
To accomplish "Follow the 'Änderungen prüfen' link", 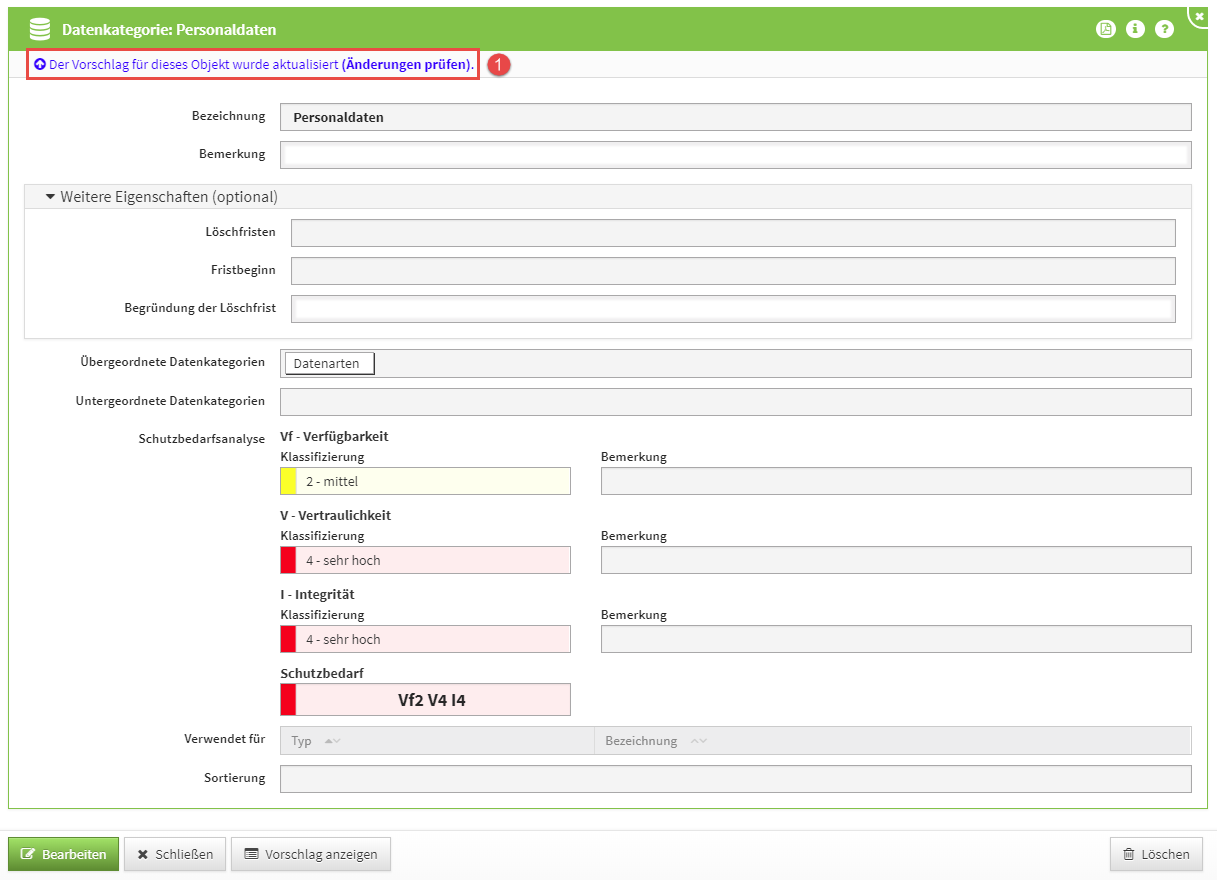I will [x=406, y=64].
